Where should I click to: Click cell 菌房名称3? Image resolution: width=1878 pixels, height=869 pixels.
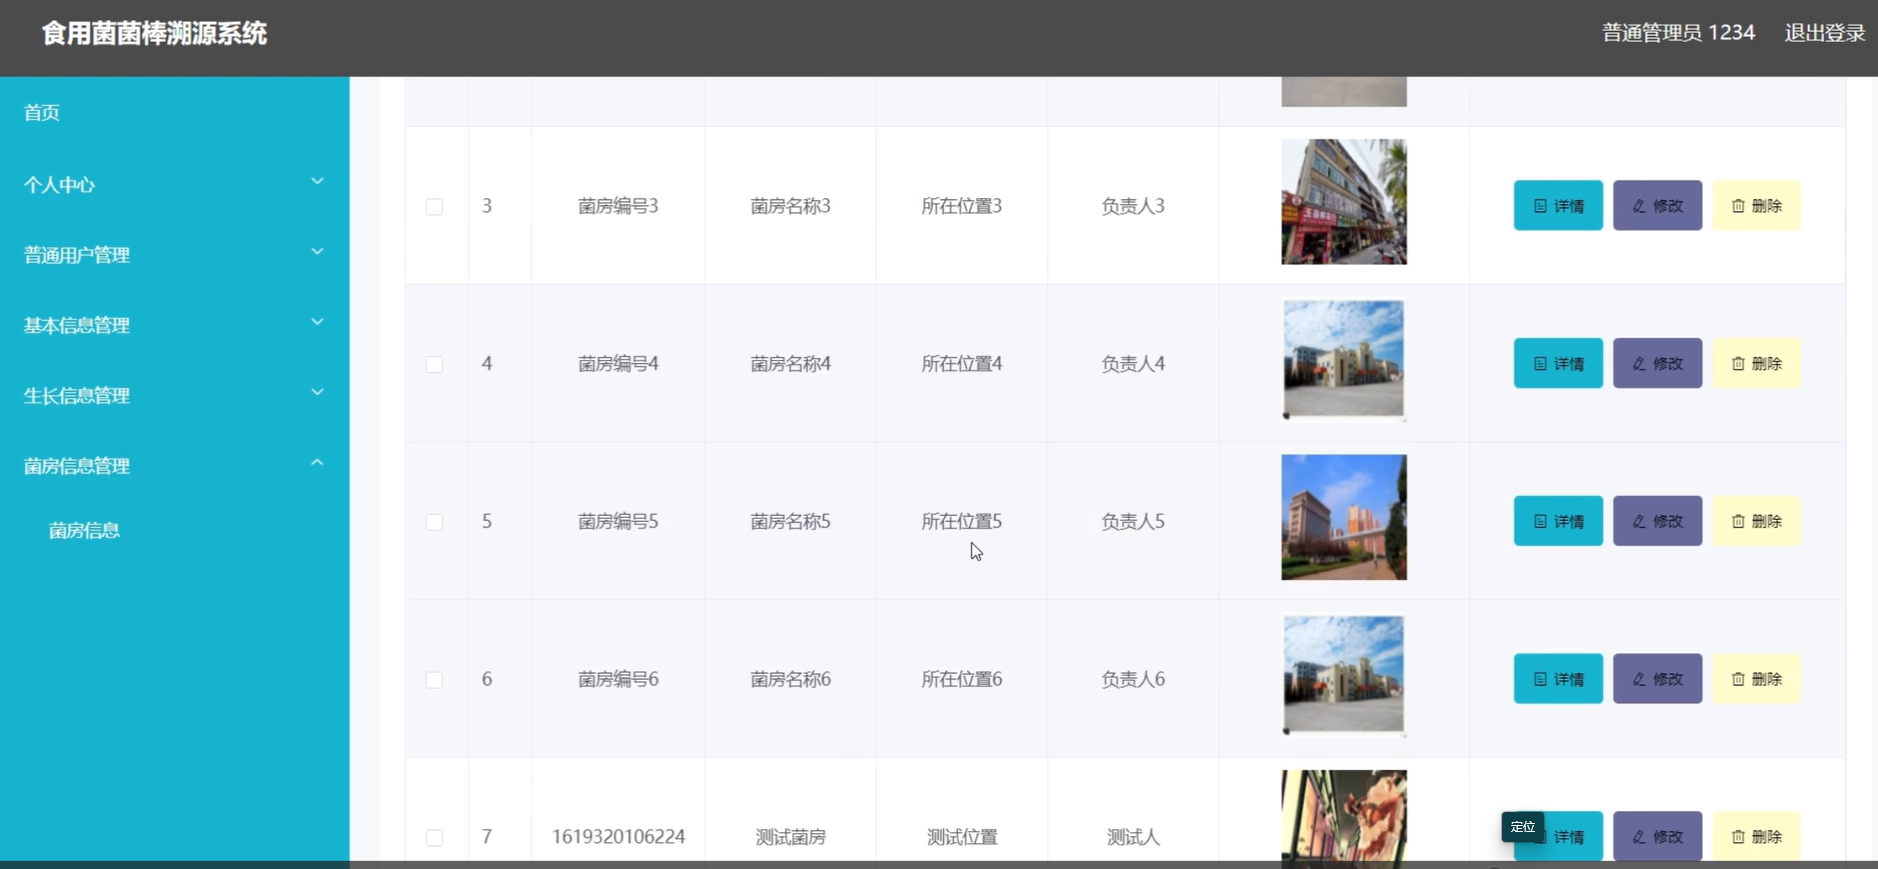point(790,206)
